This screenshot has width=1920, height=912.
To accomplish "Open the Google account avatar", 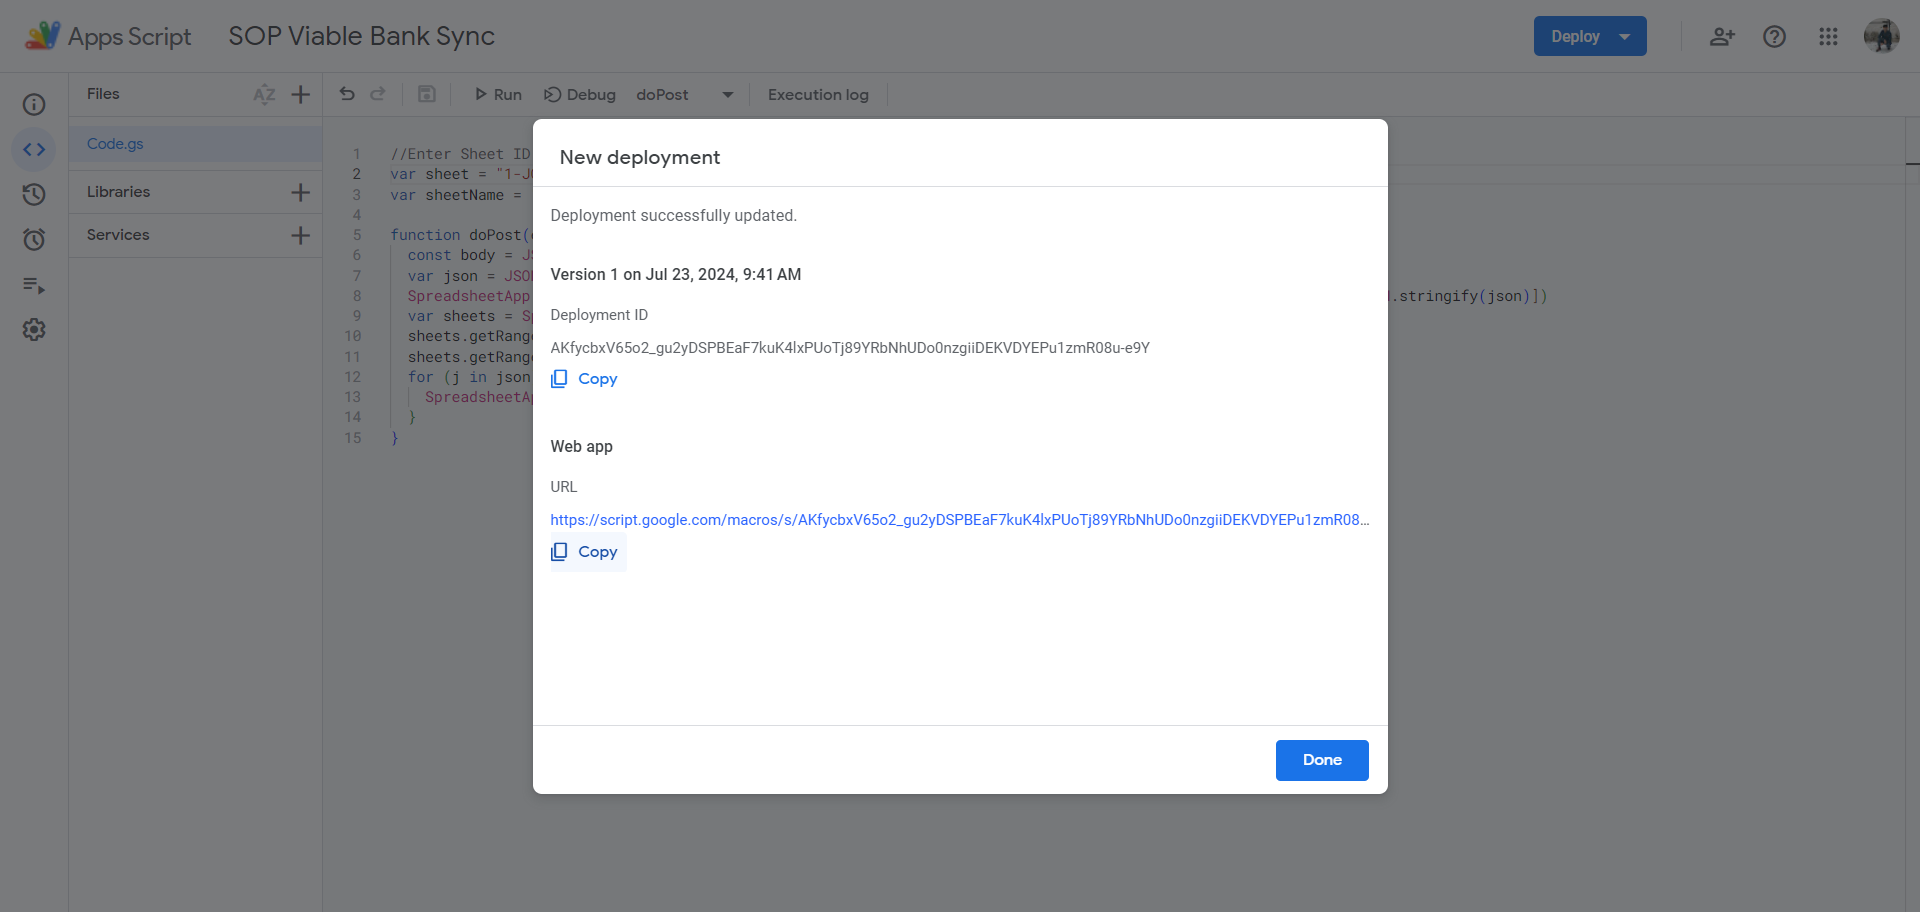I will [1881, 36].
